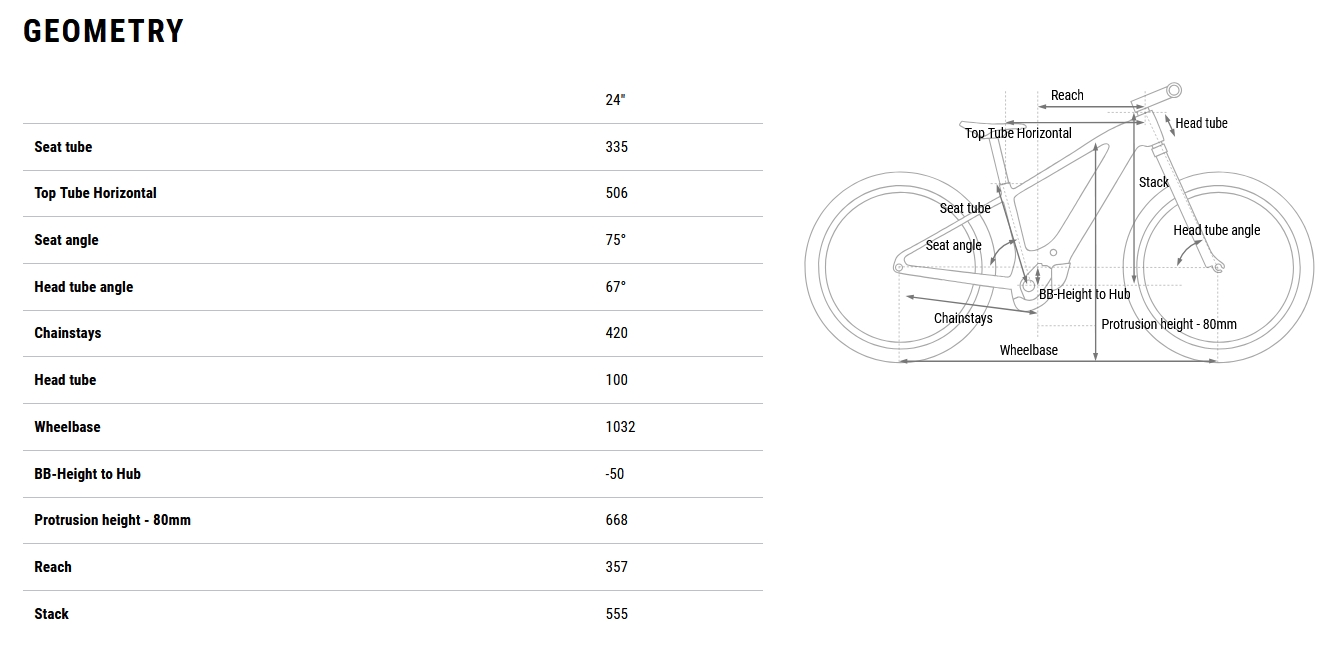Screen dimensions: 1338x648
Task: Click the Wheelbase label under the bike
Action: [x=1028, y=350]
